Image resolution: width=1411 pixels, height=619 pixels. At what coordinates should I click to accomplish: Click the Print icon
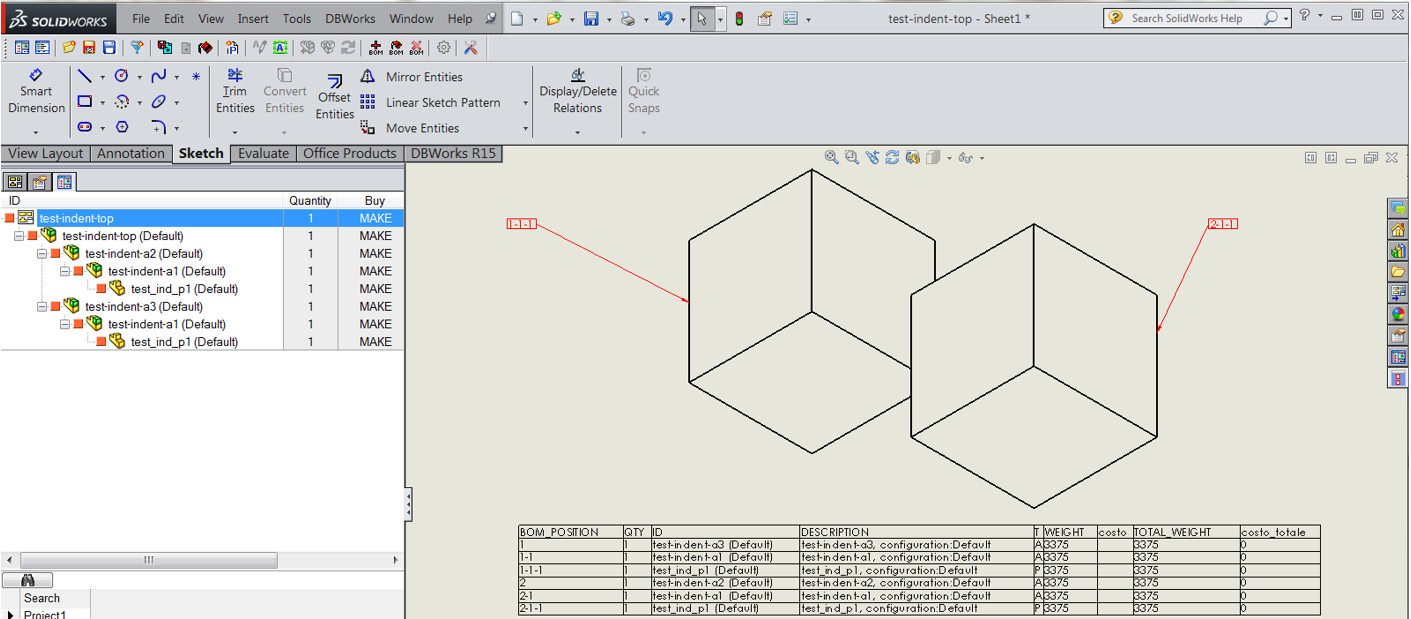point(627,18)
